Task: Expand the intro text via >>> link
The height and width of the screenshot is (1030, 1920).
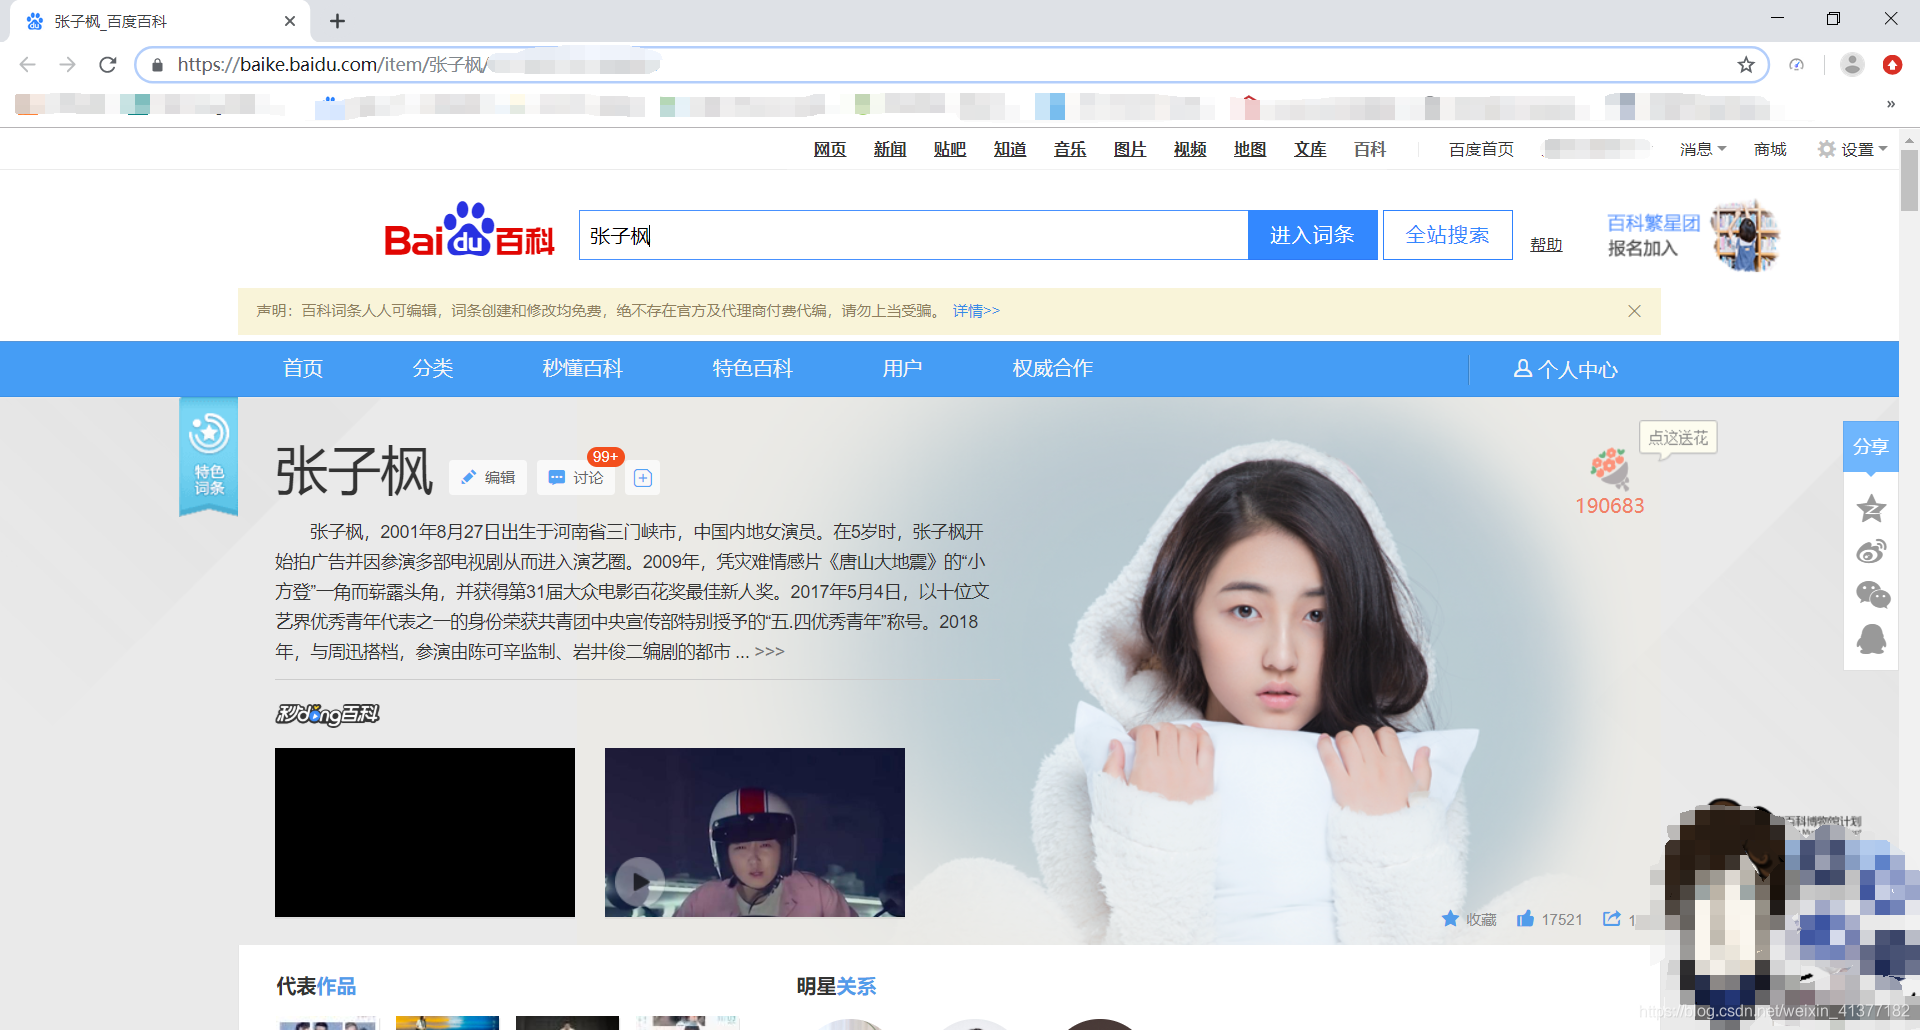Action: click(770, 651)
